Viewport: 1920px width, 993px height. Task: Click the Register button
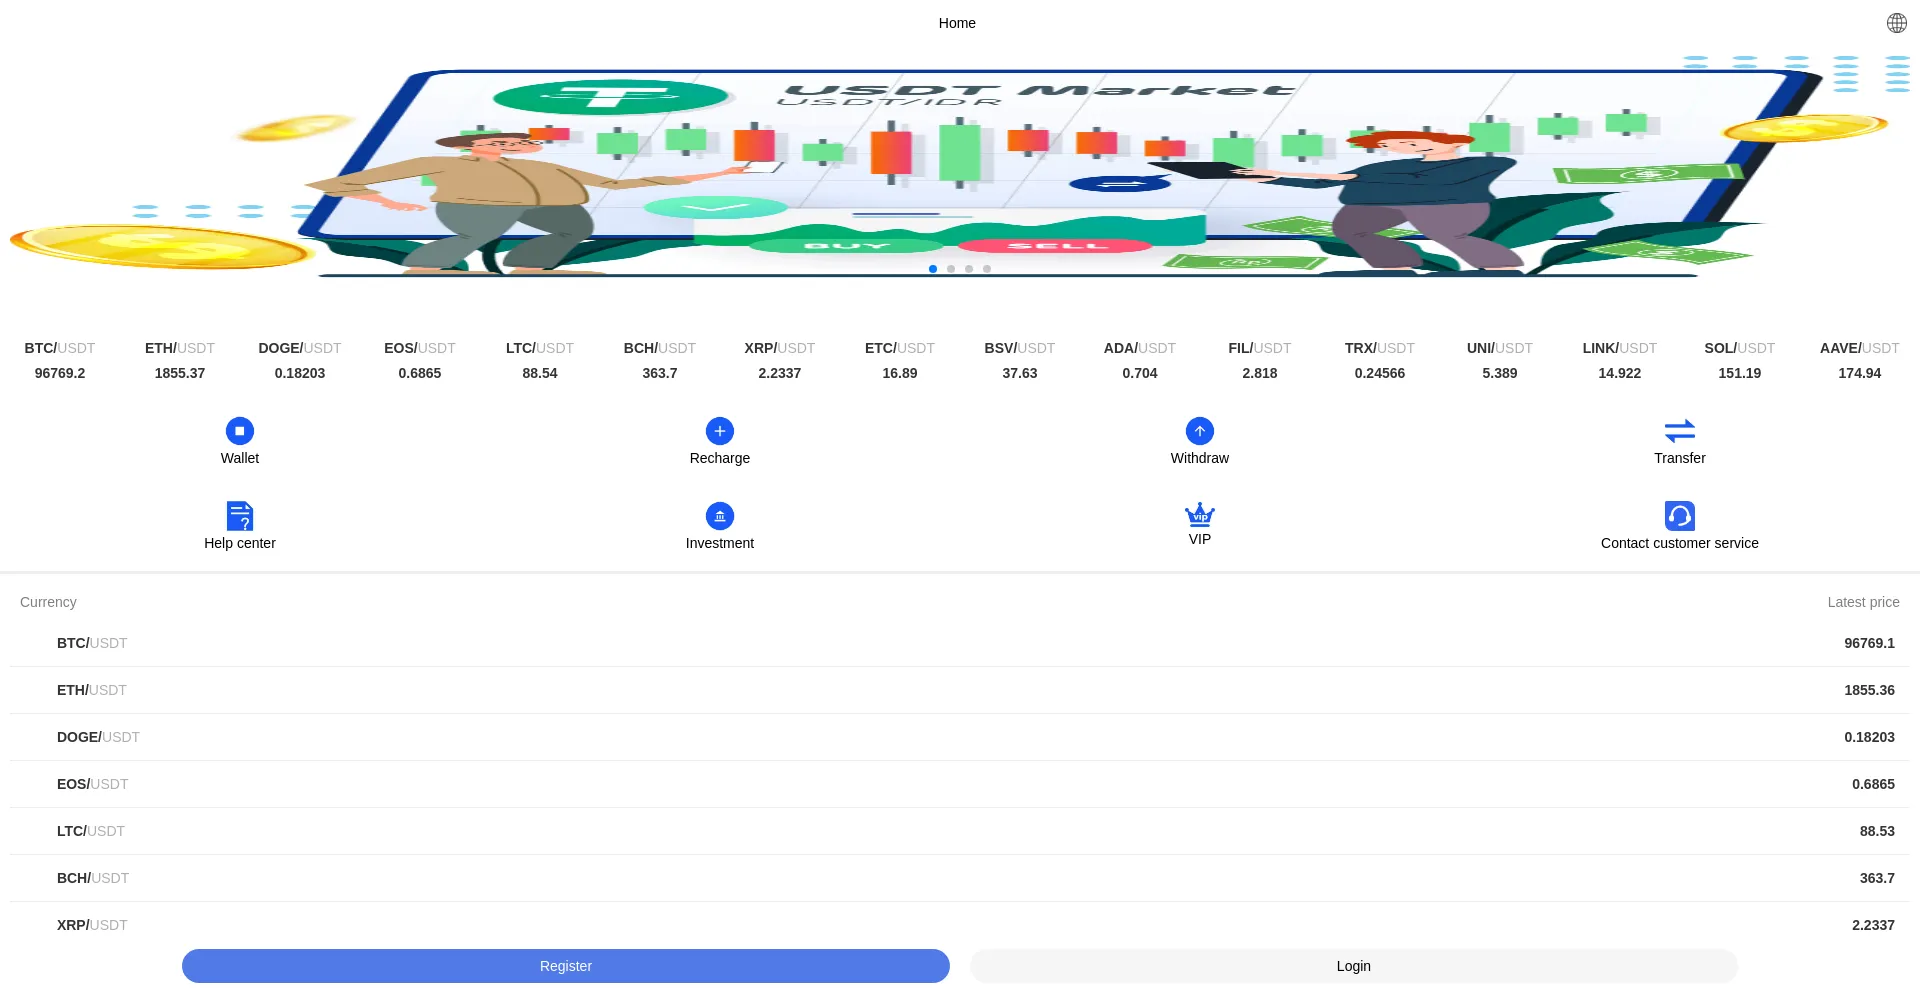pyautogui.click(x=565, y=965)
